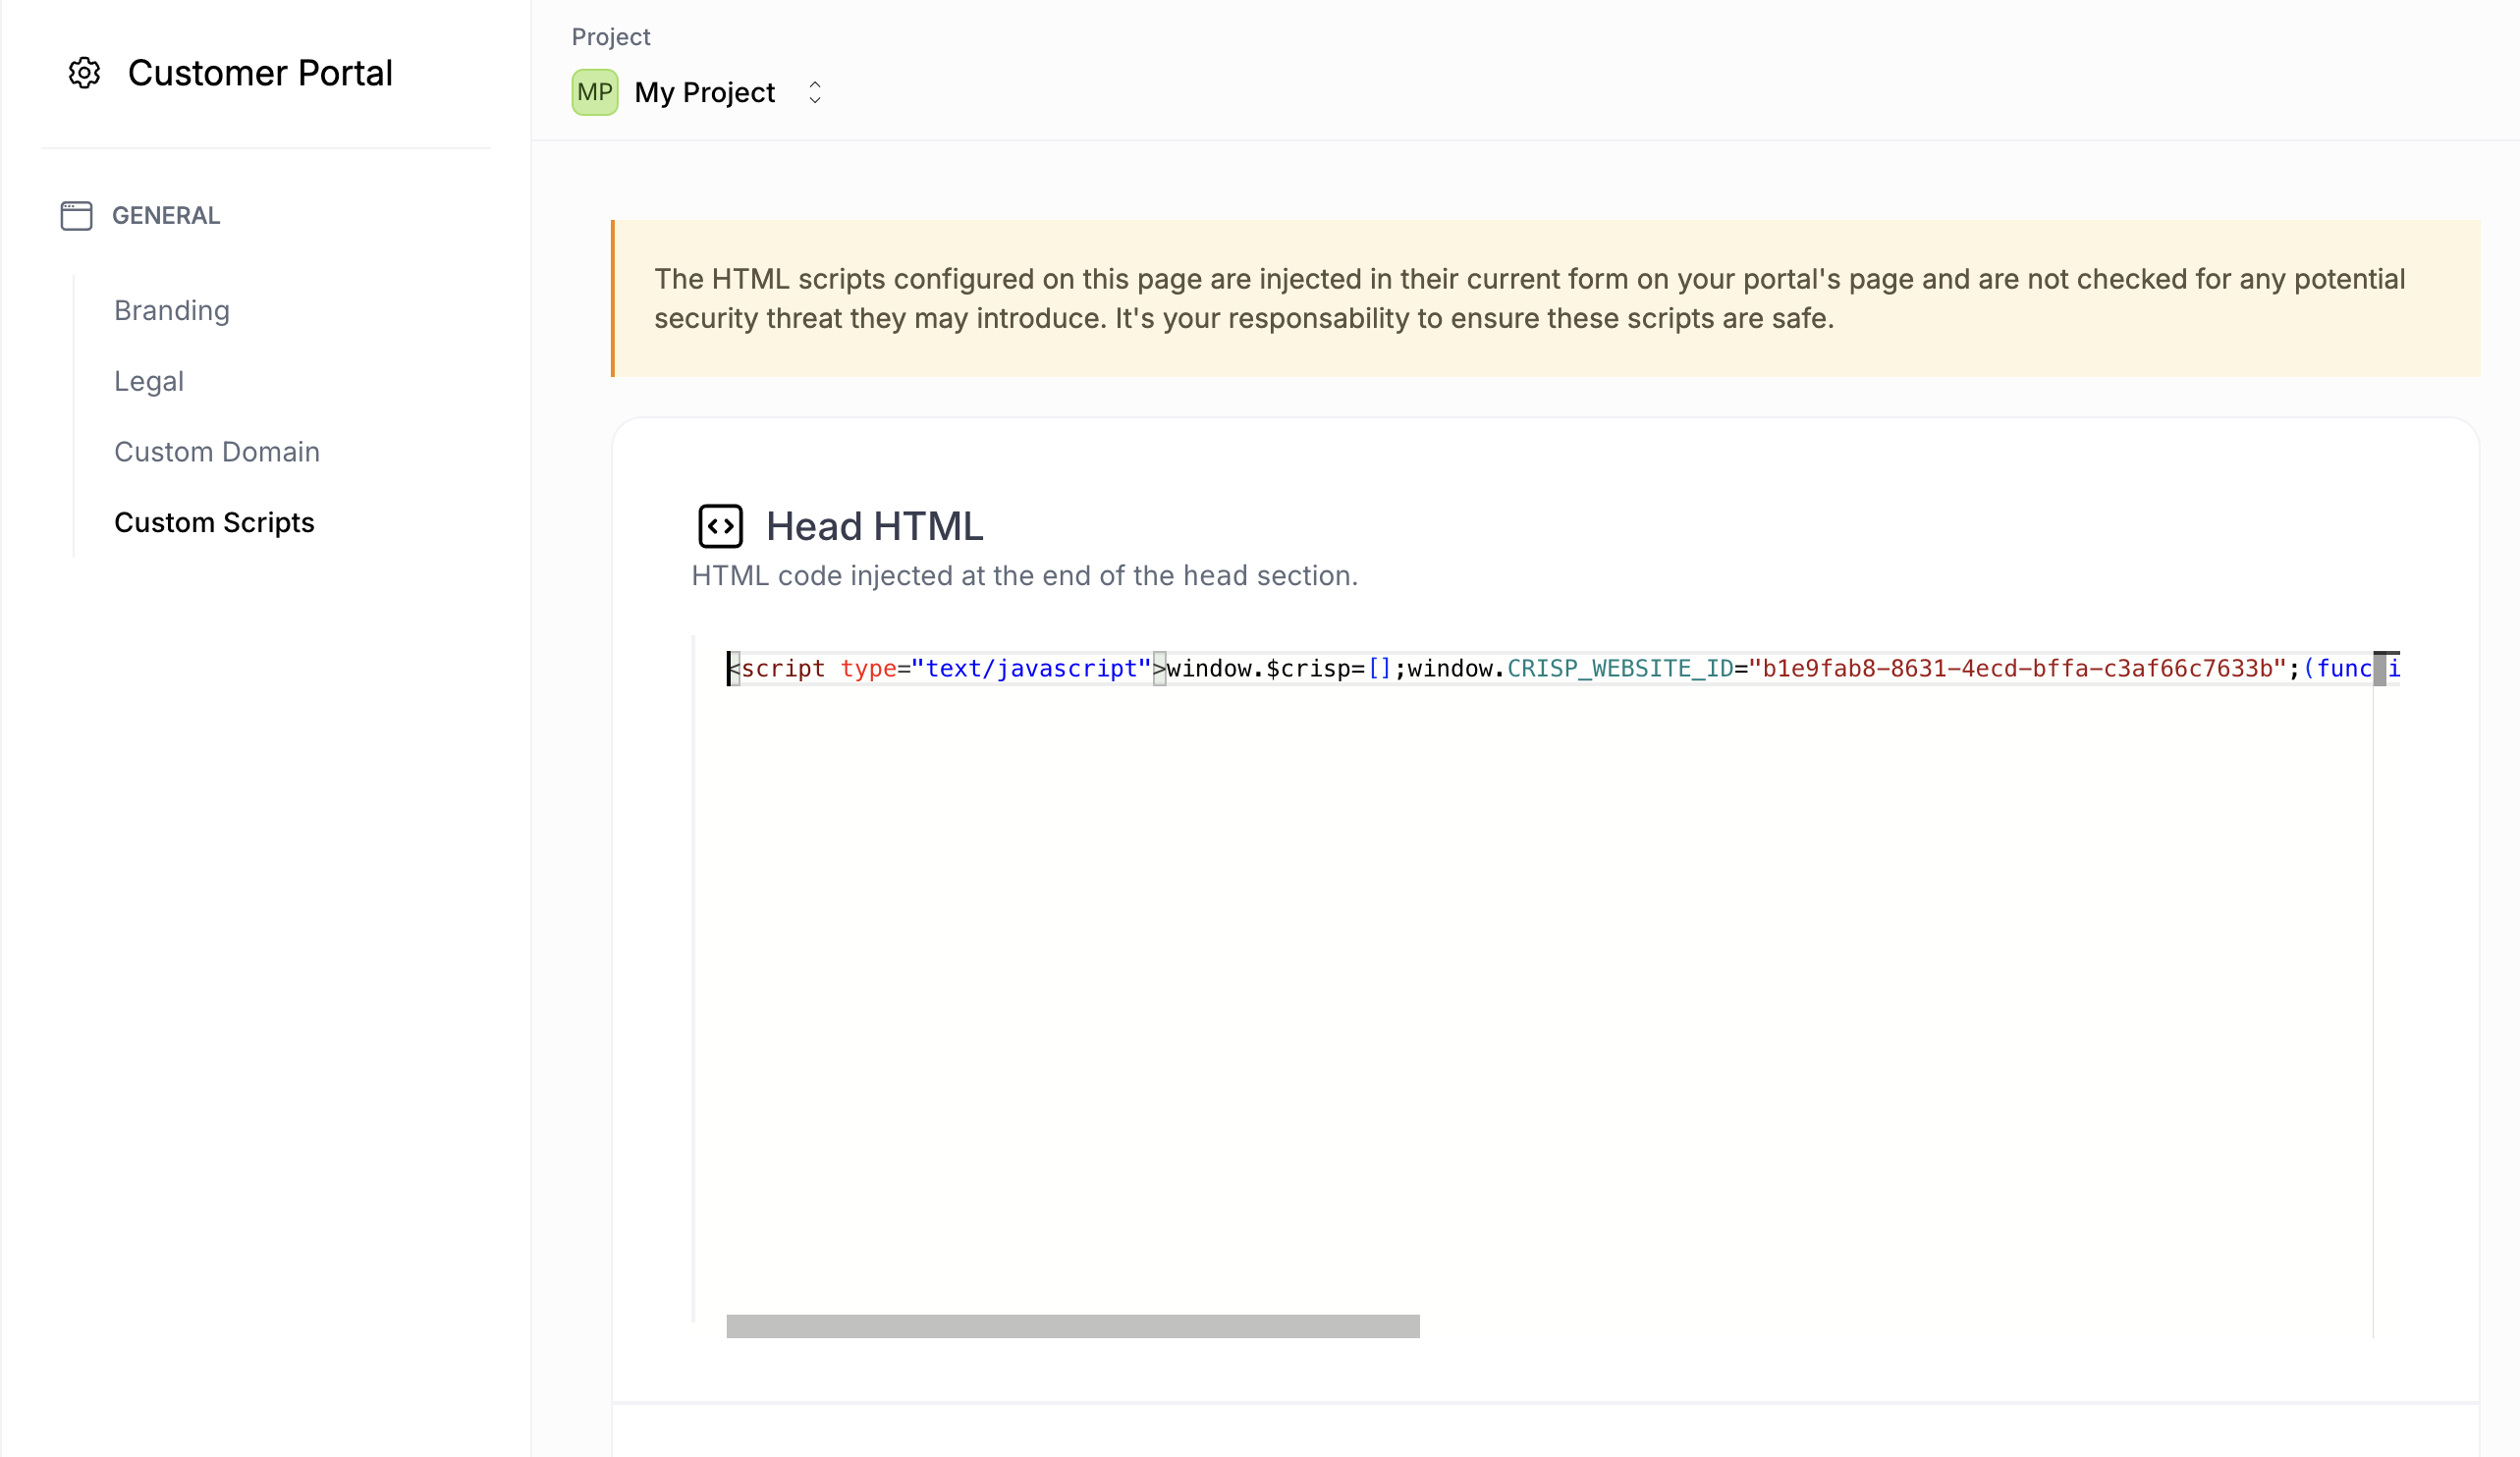The height and width of the screenshot is (1457, 2520).
Task: Click the GENERAL section browser window icon
Action: 77,216
